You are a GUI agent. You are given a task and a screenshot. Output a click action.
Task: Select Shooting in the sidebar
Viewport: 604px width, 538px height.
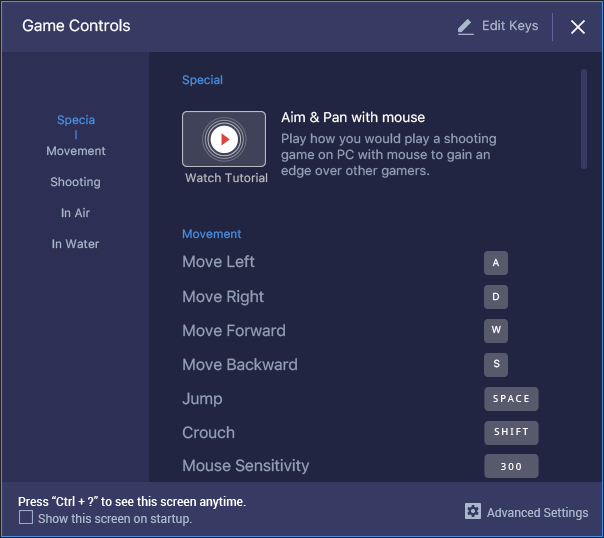(76, 182)
